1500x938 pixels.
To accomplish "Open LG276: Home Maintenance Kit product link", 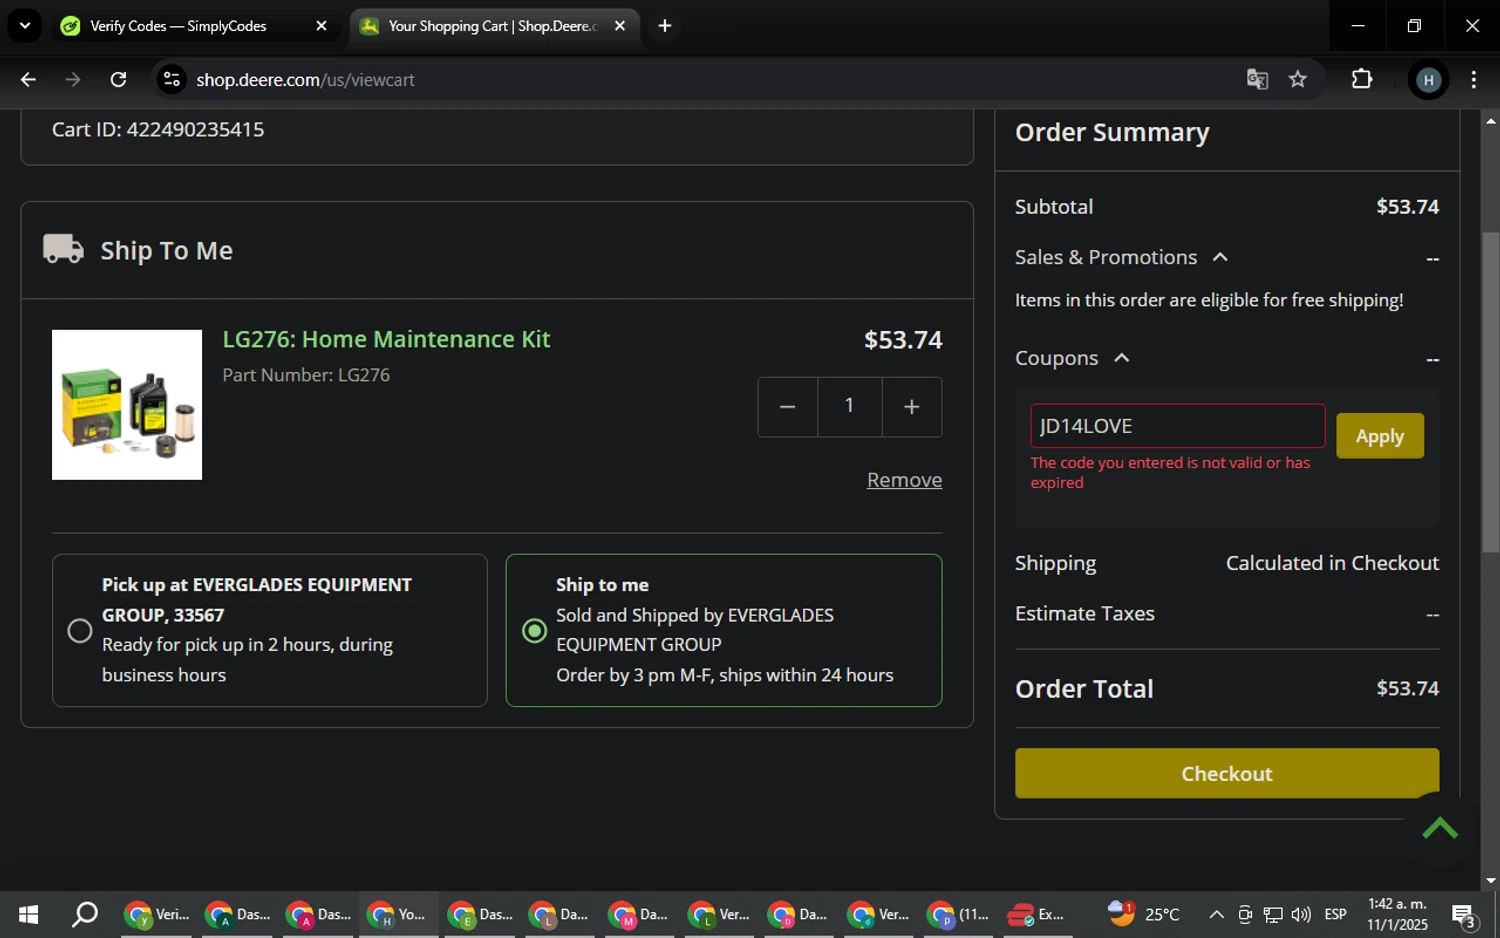I will tap(386, 339).
